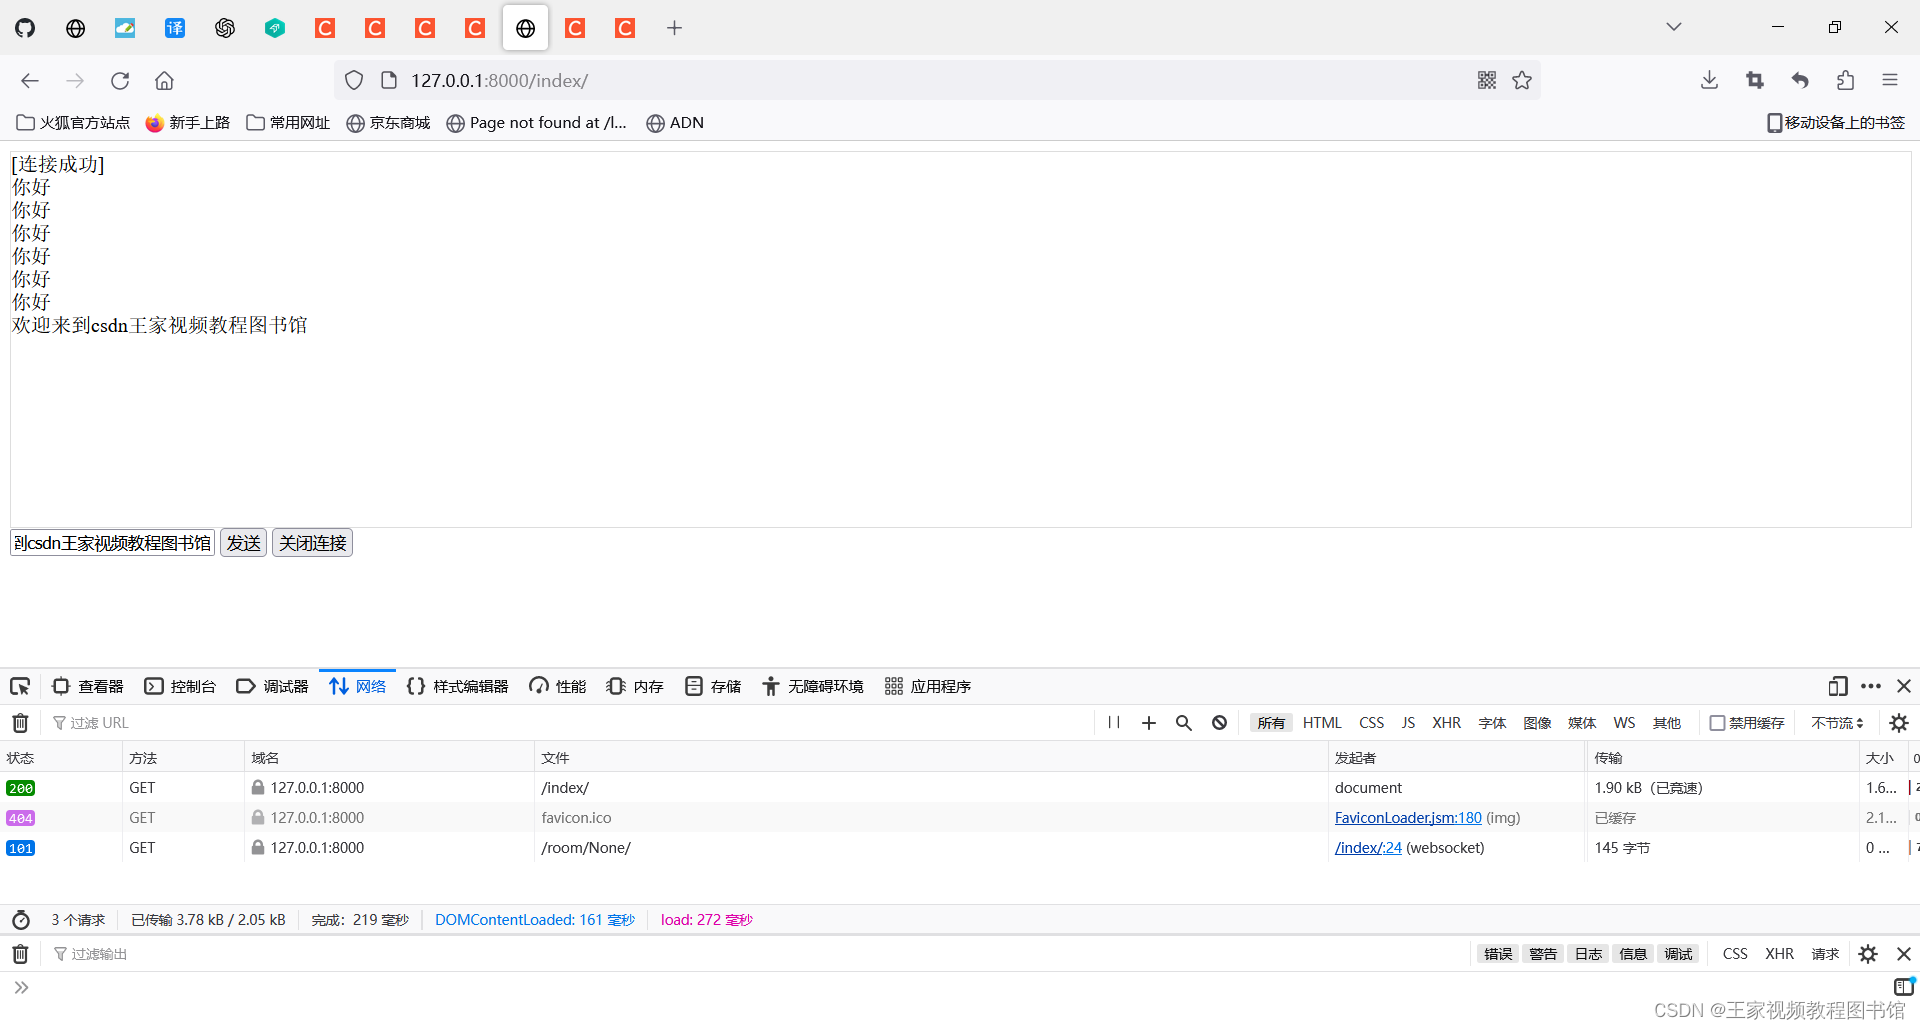Open the FaviconLoader.jsm:180 link

(x=1408, y=817)
